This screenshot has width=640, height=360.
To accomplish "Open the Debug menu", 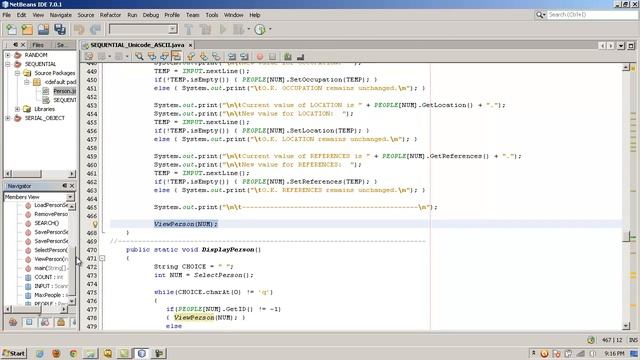I will 151,15.
